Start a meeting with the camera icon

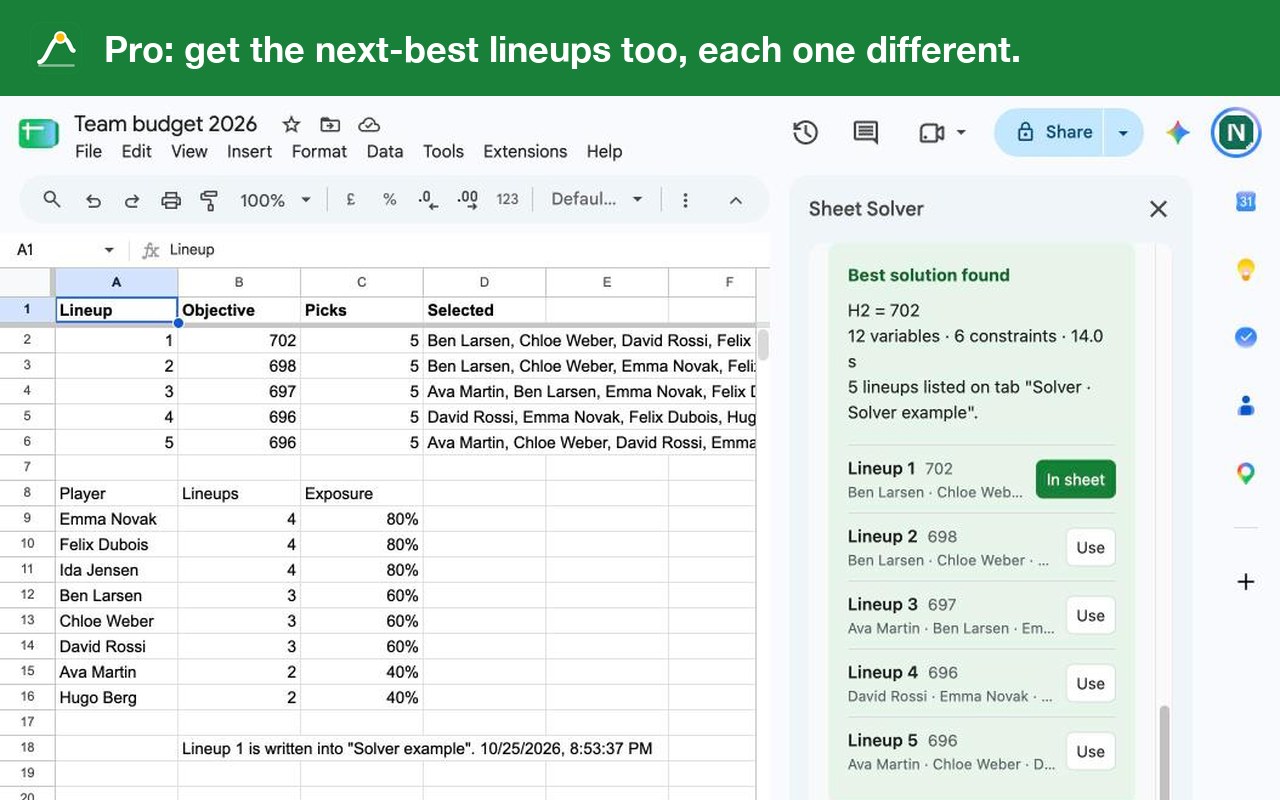click(931, 132)
